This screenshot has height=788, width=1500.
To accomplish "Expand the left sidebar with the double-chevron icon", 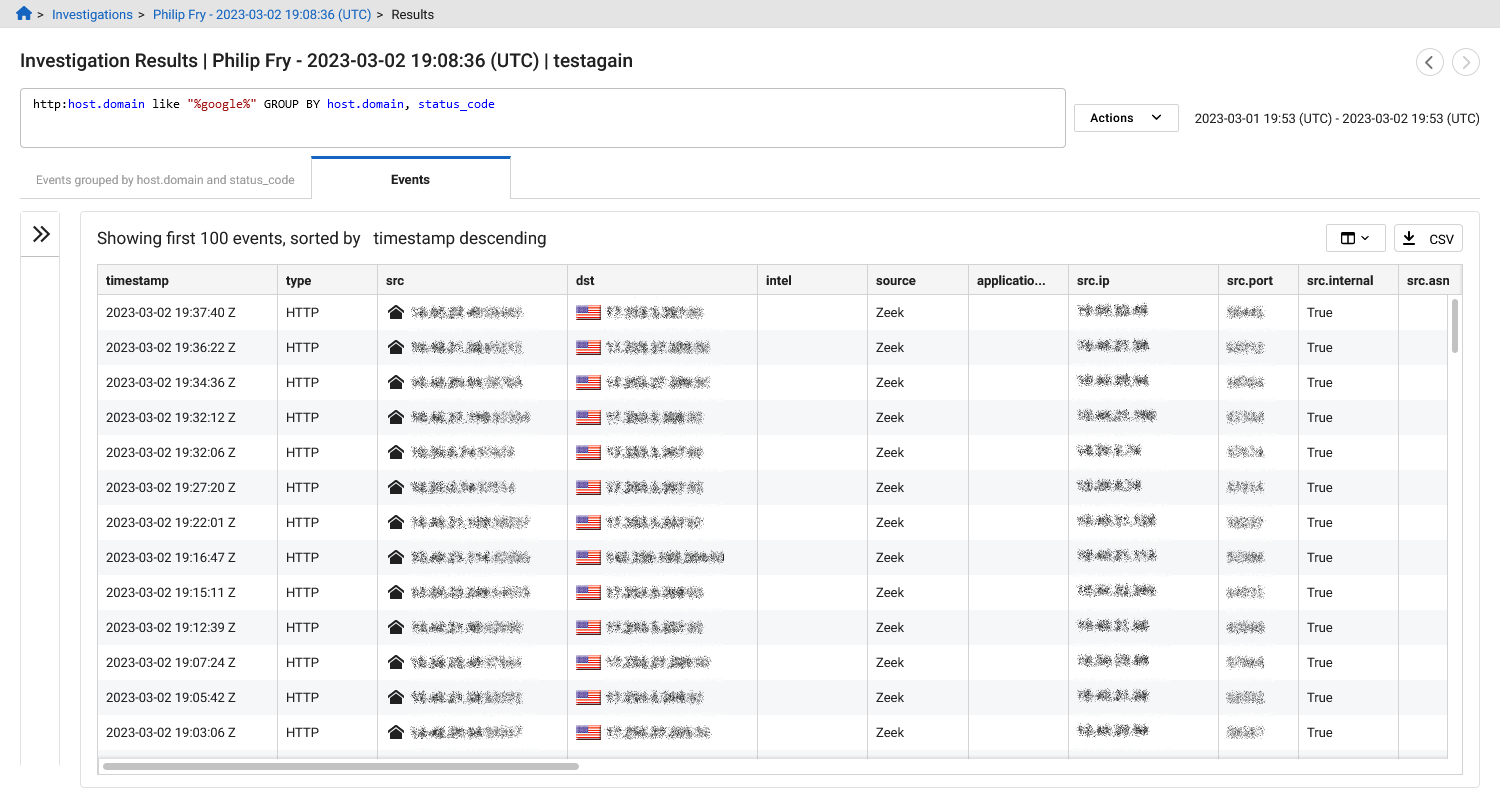I will [x=40, y=233].
